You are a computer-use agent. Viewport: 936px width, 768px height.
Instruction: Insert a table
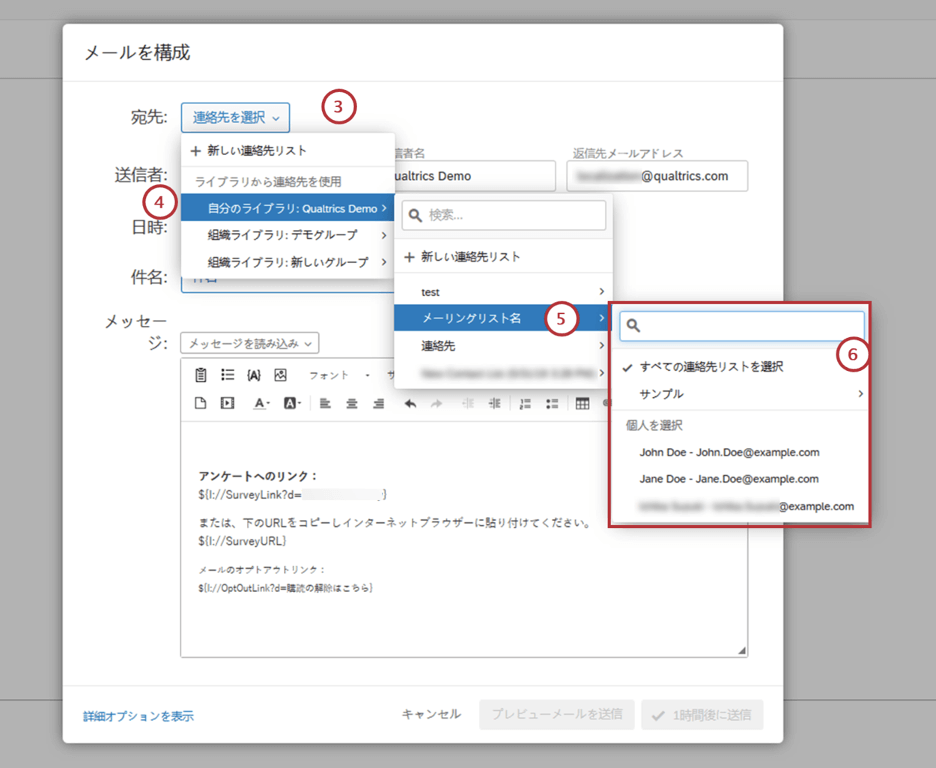[x=583, y=404]
